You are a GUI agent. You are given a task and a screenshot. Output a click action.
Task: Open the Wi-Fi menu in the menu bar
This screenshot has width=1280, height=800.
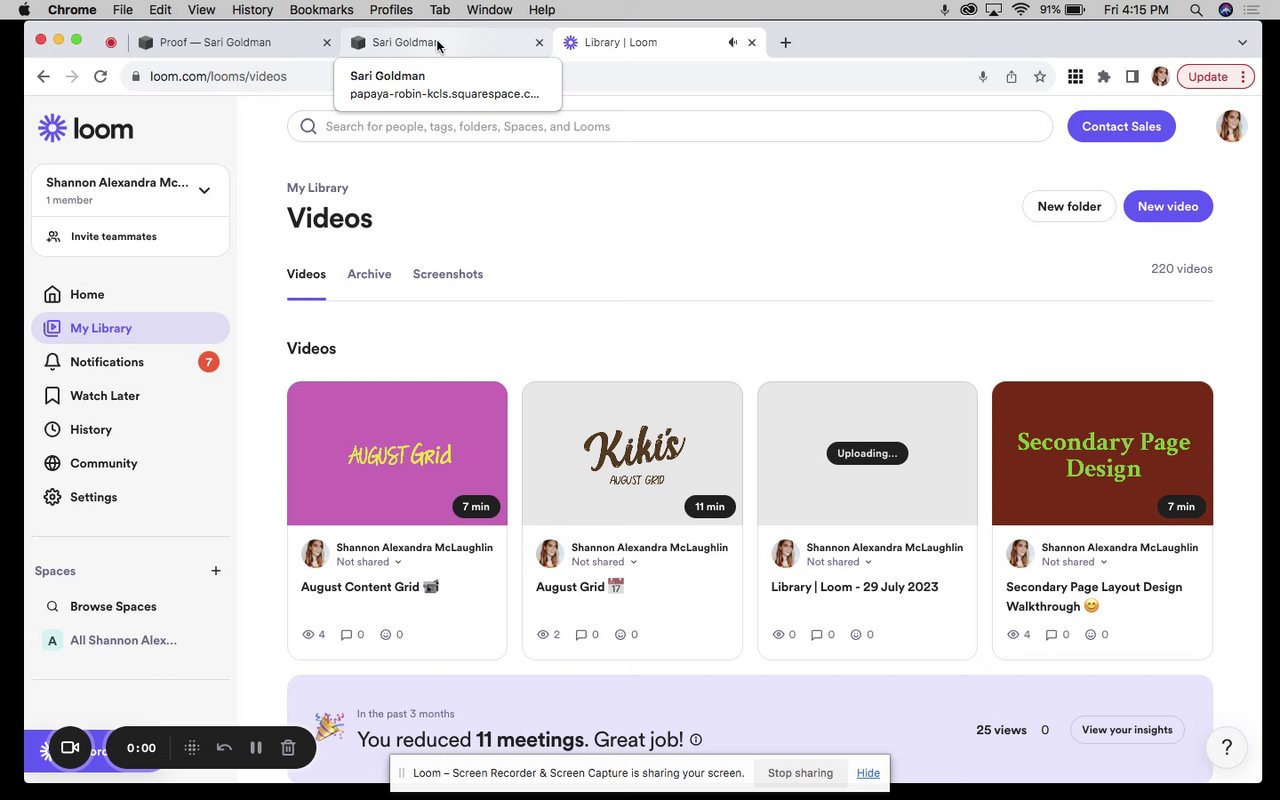(1021, 10)
